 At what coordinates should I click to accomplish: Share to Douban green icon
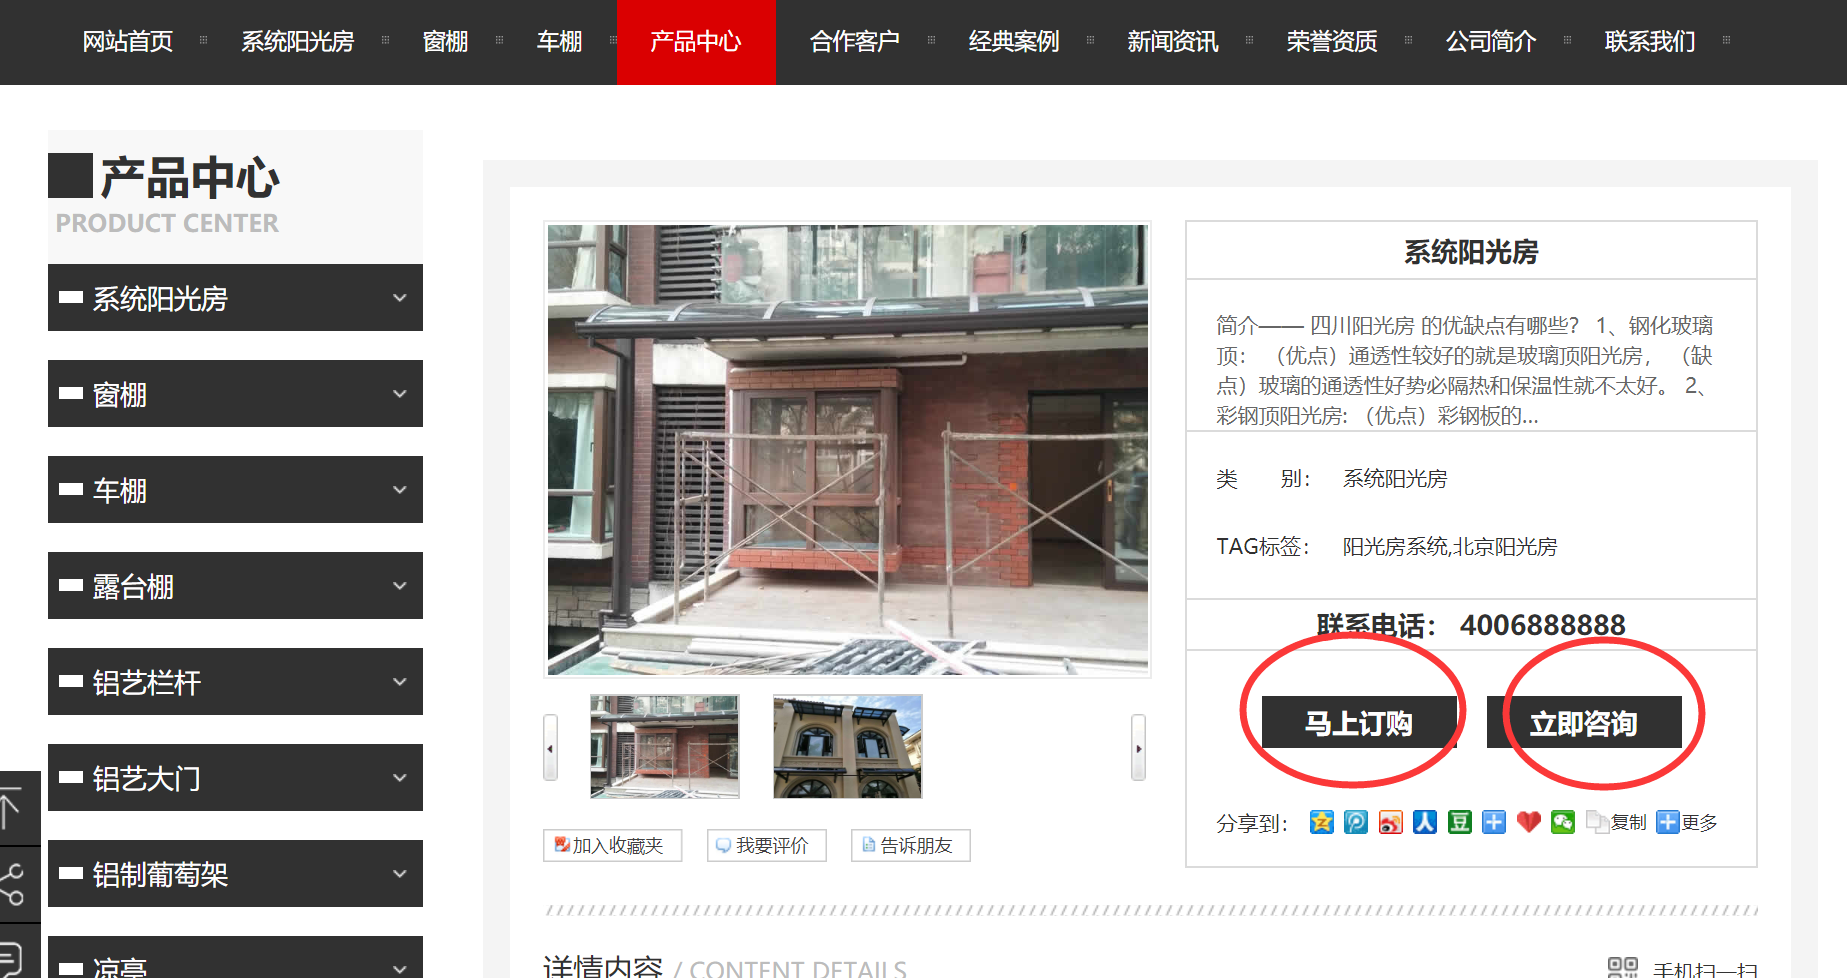point(1460,822)
